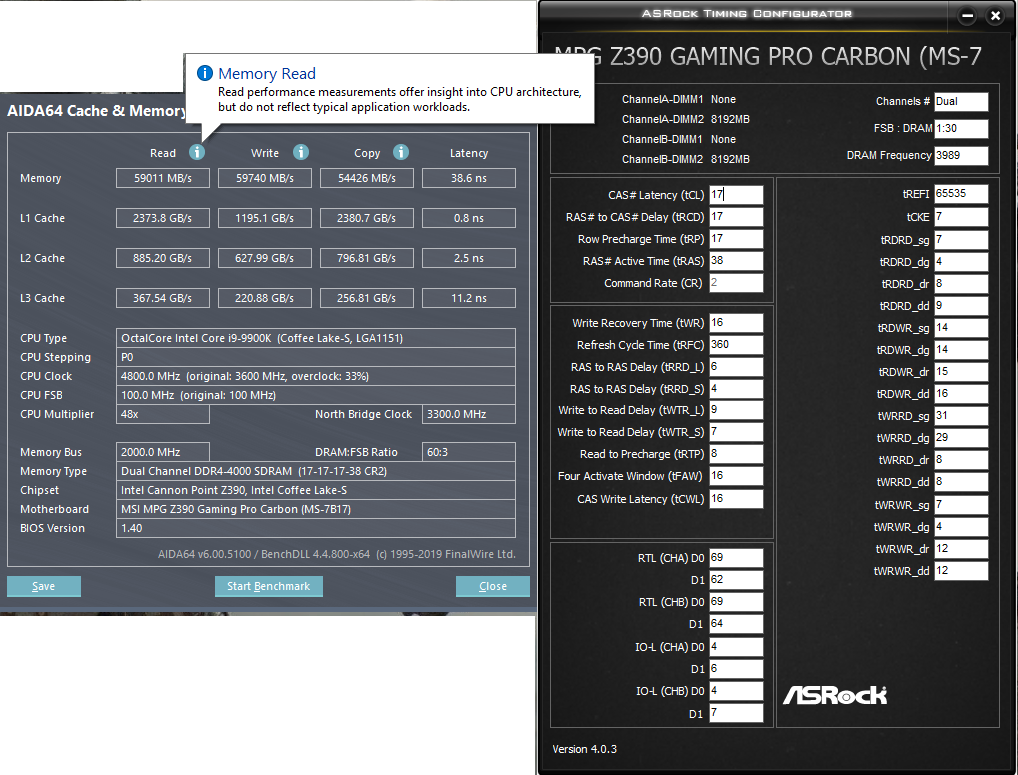Click the tWRRD_sg field showing 31

(961, 416)
